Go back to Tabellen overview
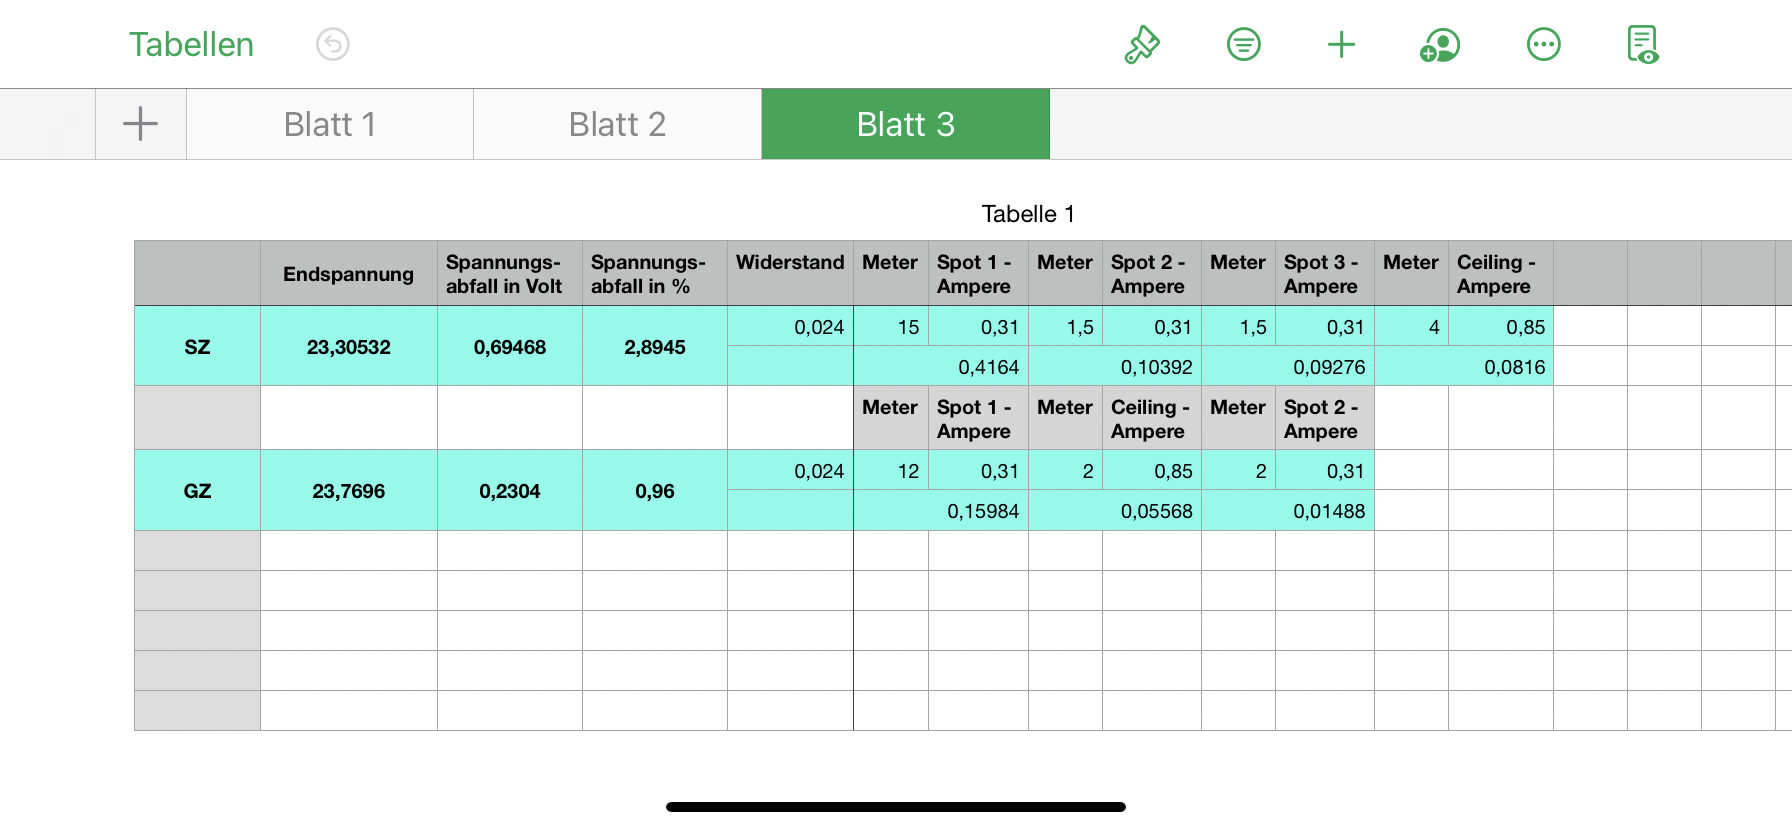Screen dimensions: 1792x828 pos(191,45)
